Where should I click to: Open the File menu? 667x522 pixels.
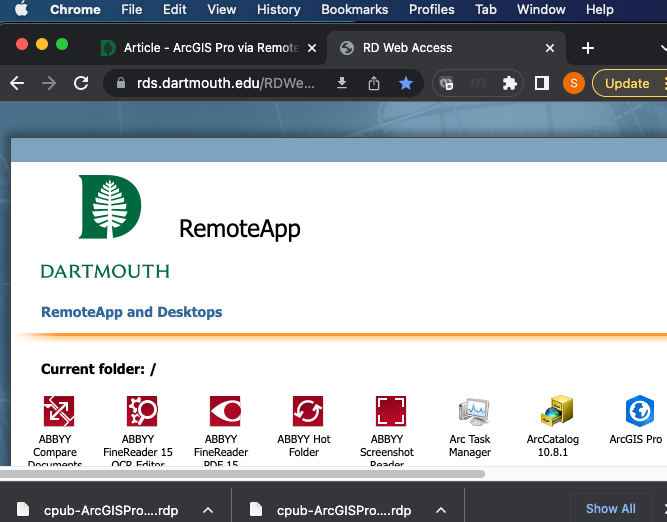[131, 9]
